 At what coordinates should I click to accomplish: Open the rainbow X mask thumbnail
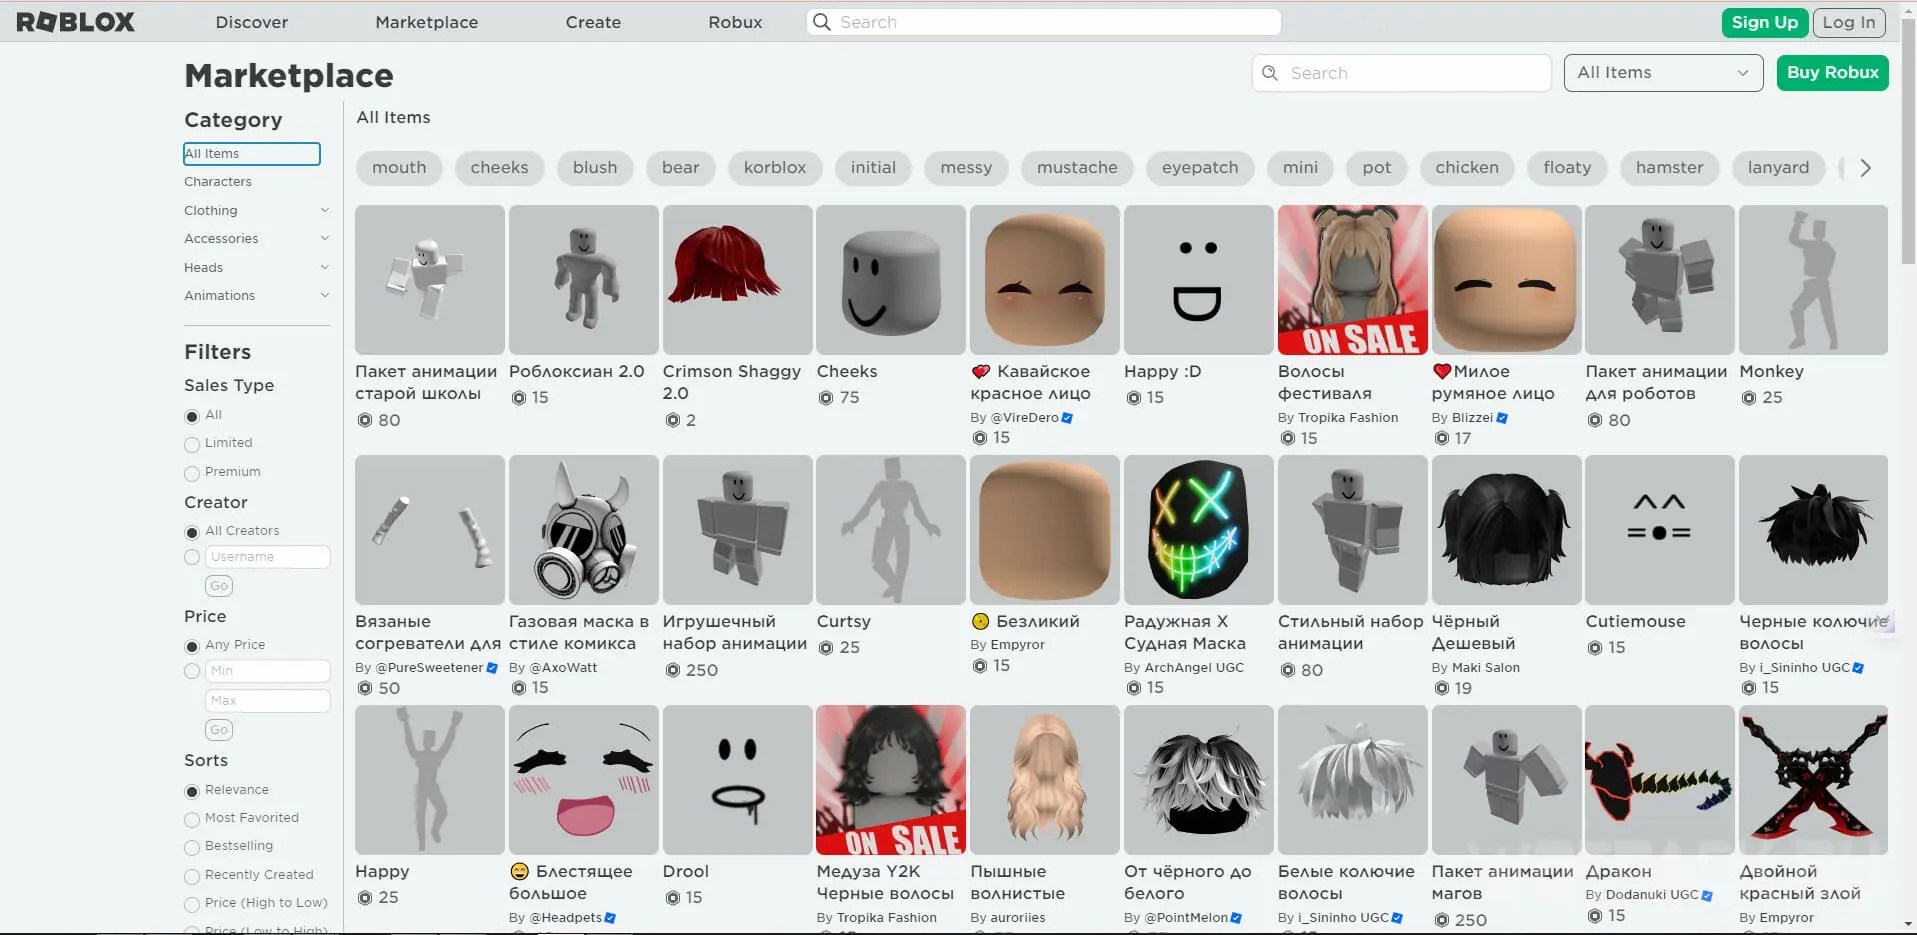pos(1198,530)
